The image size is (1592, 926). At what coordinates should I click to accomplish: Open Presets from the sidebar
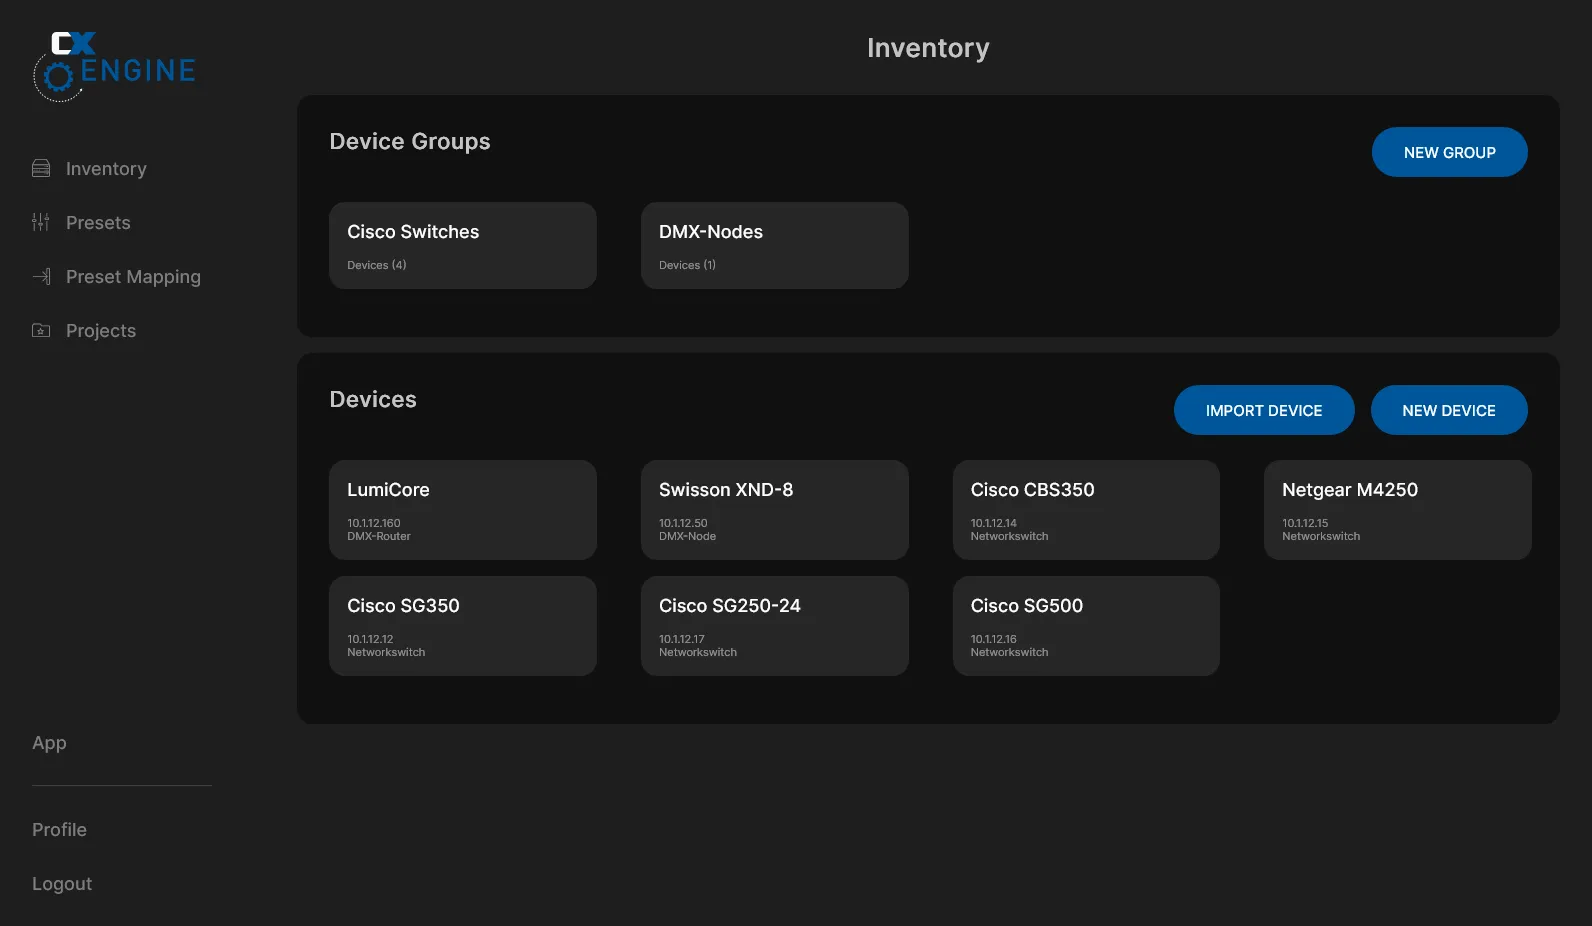click(98, 223)
